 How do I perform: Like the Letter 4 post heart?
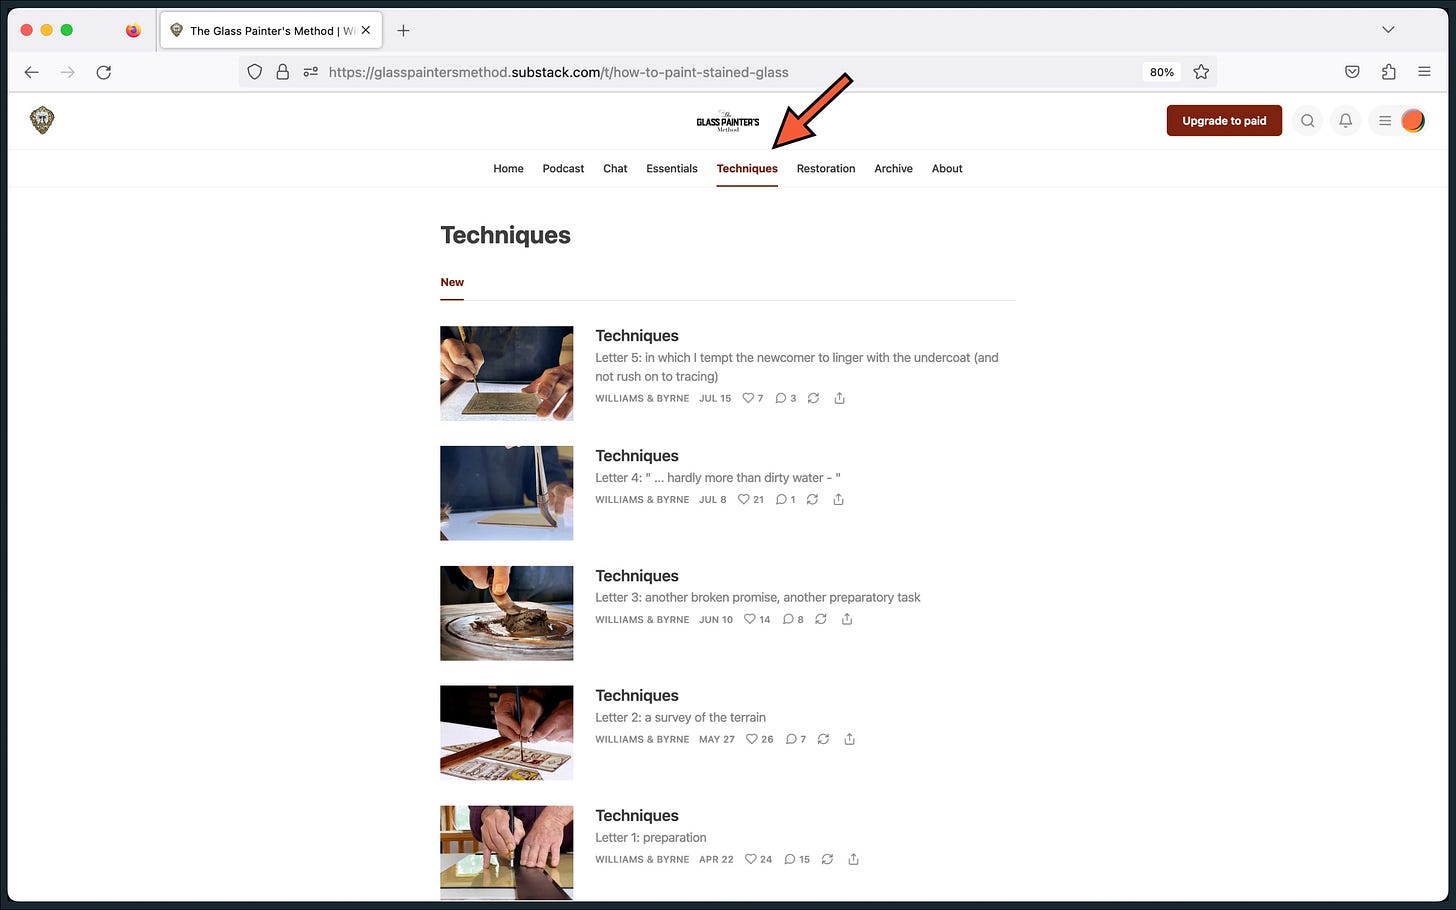751,499
